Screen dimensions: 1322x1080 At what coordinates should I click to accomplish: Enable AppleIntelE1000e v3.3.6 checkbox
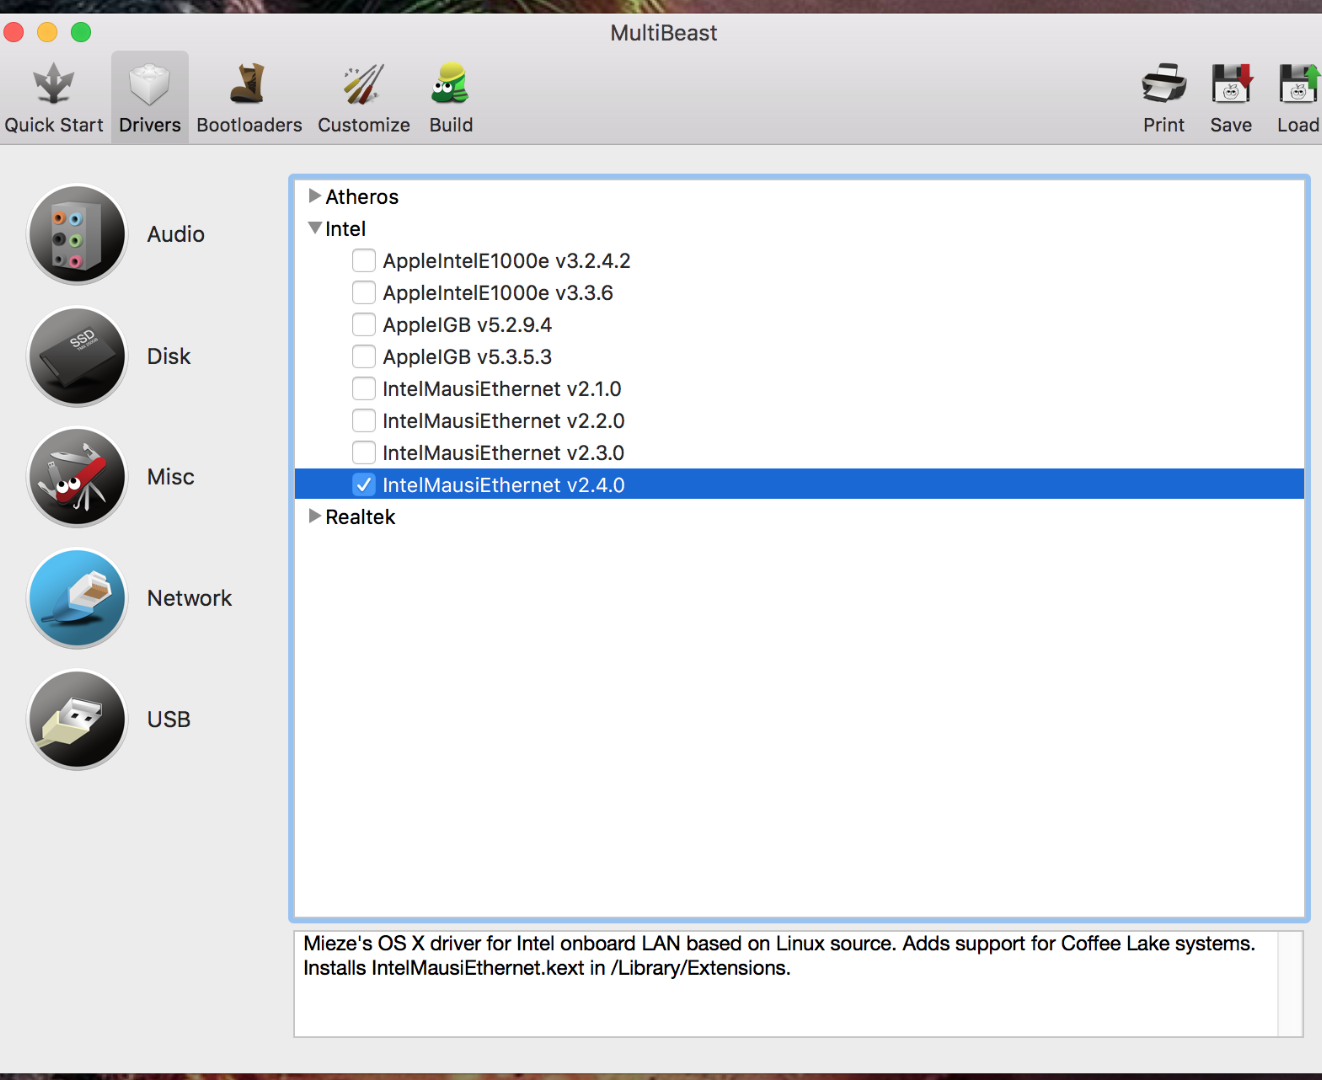(364, 293)
